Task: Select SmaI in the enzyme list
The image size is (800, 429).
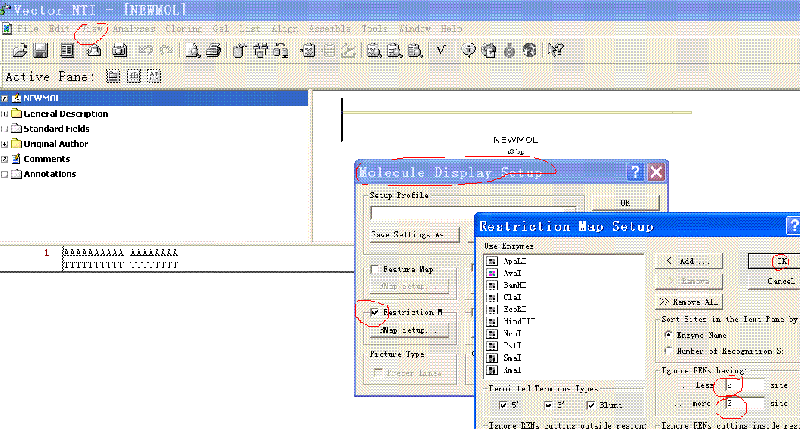Action: pos(512,358)
